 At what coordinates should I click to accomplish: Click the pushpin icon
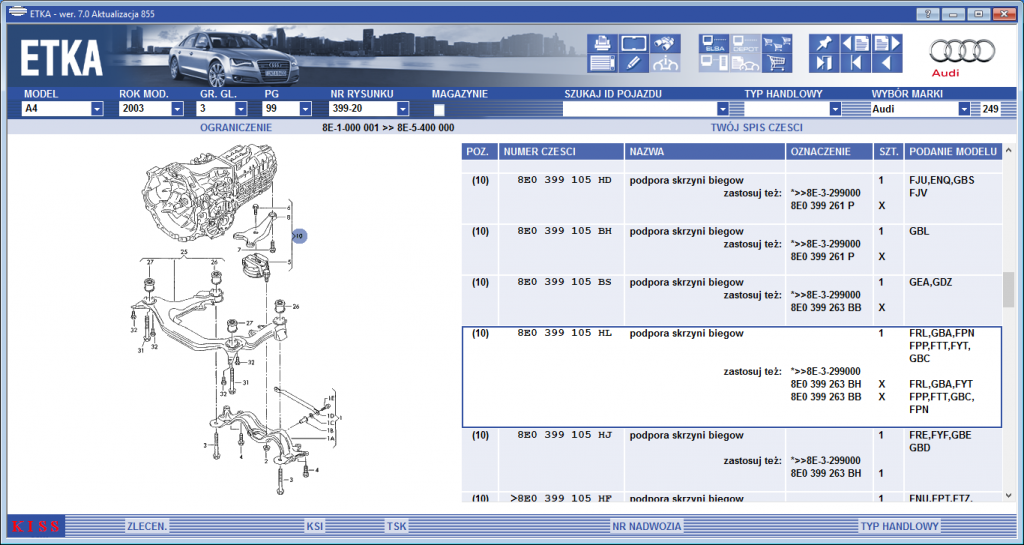pyautogui.click(x=824, y=44)
